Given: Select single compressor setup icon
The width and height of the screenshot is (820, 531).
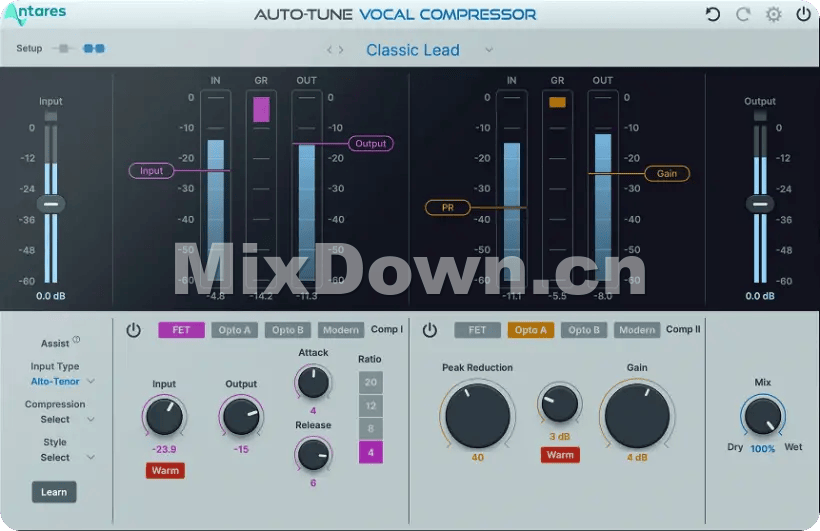Looking at the screenshot, I should (x=63, y=49).
